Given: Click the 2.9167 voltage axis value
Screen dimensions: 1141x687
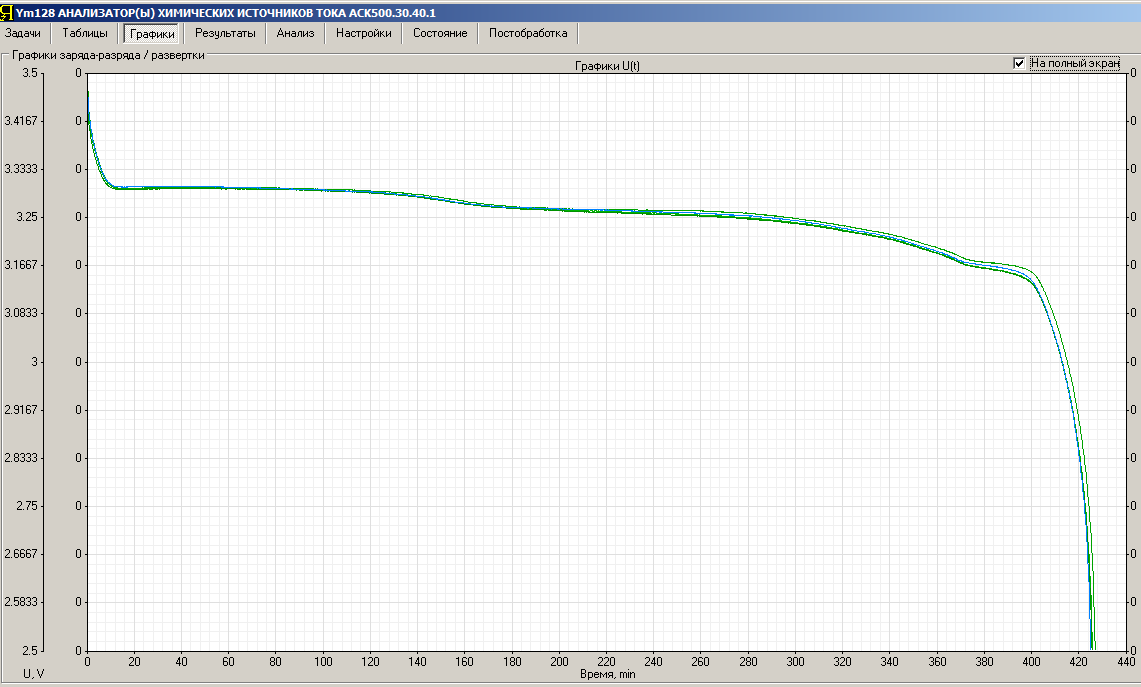Looking at the screenshot, I should coord(20,410).
